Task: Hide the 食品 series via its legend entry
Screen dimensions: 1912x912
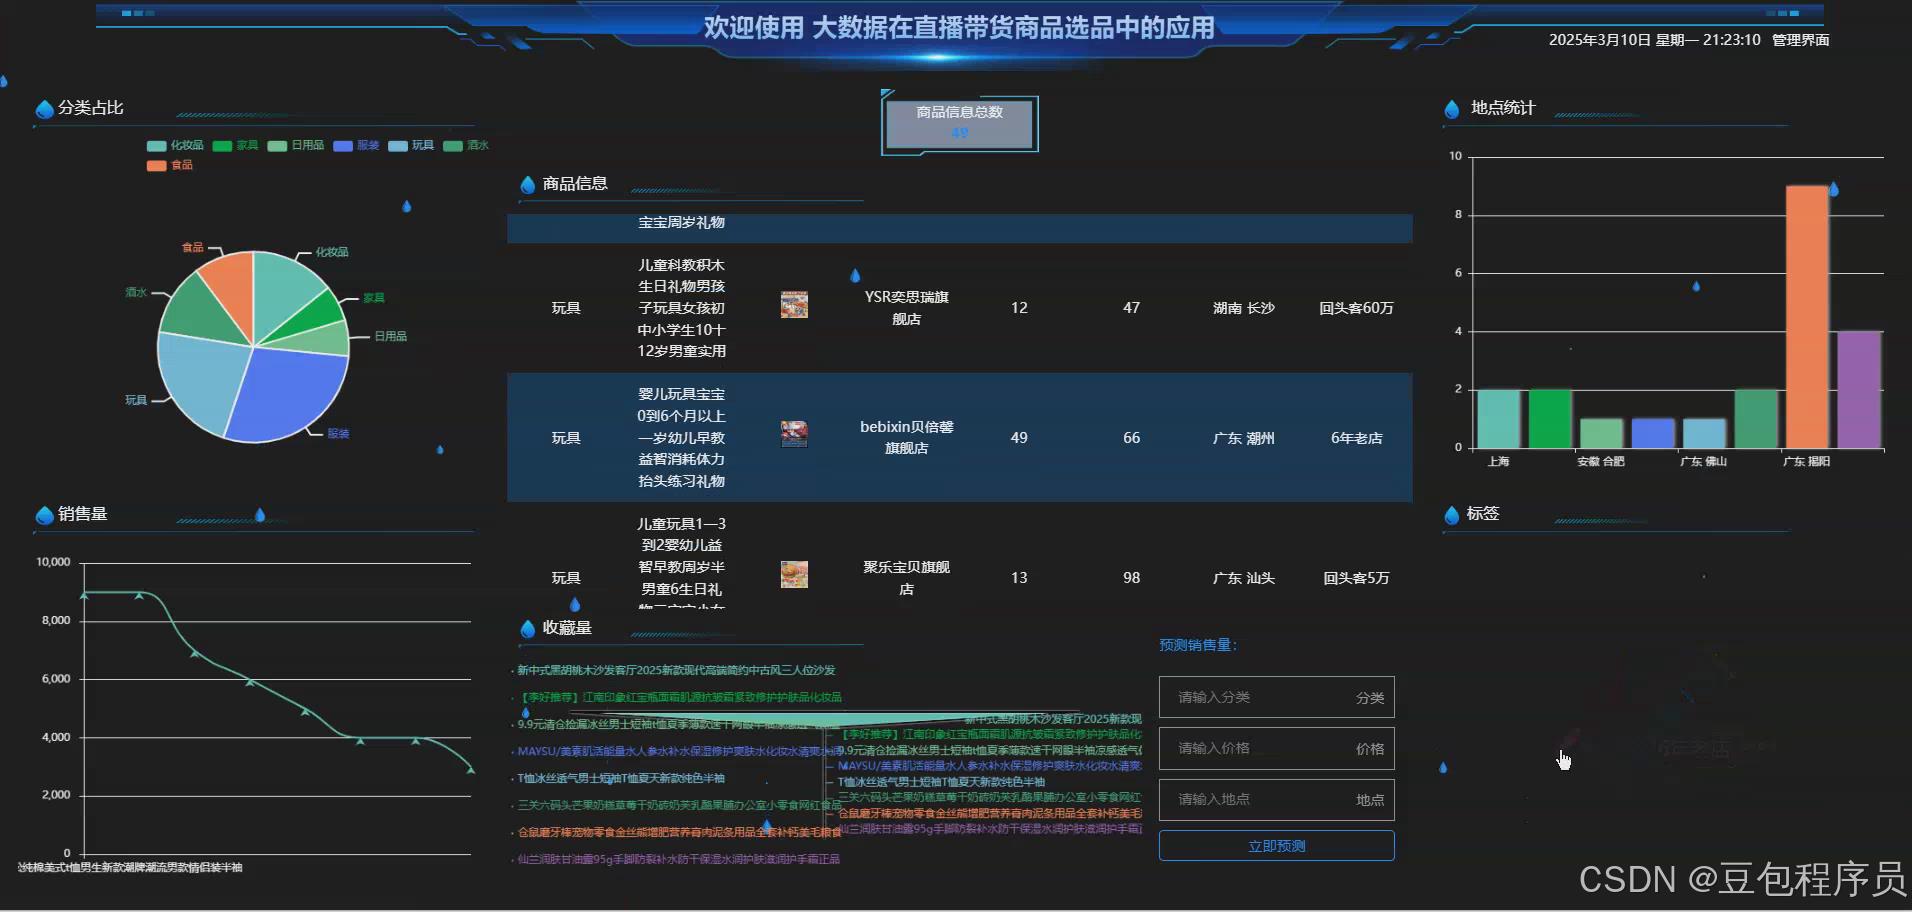Action: tap(170, 165)
